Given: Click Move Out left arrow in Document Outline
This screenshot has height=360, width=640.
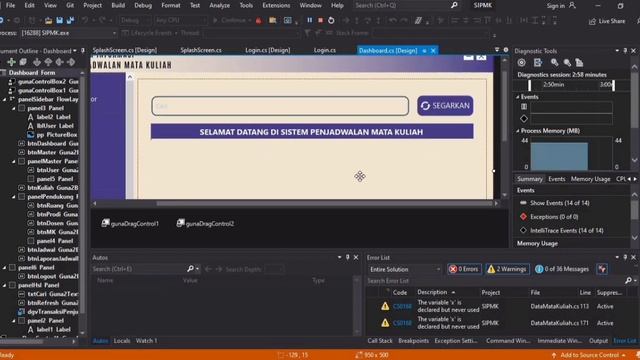Looking at the screenshot, I should [60, 62].
